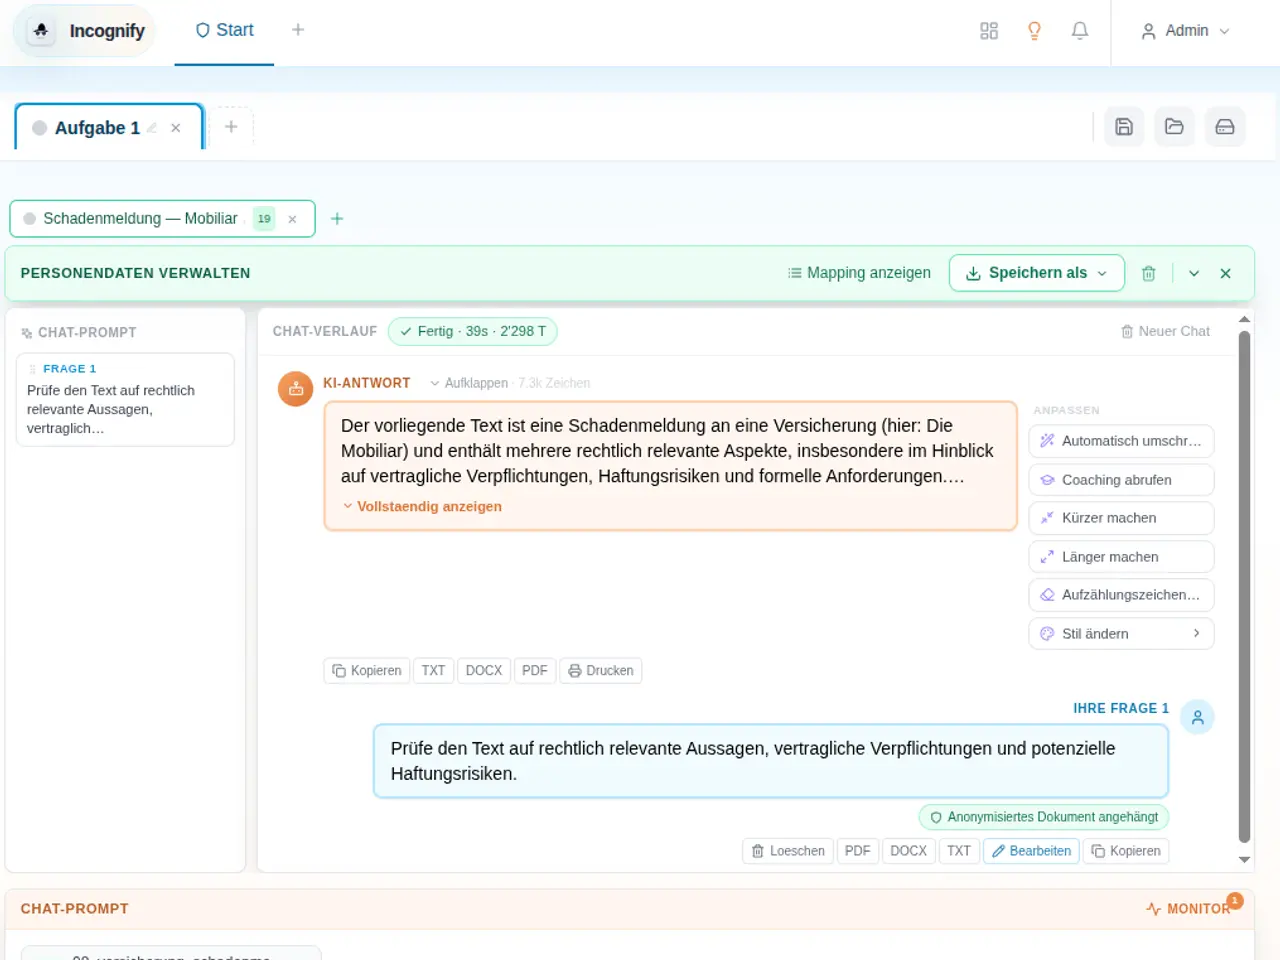The height and width of the screenshot is (960, 1280).
Task: Edit the question with Bearbeiten
Action: [x=1031, y=851]
